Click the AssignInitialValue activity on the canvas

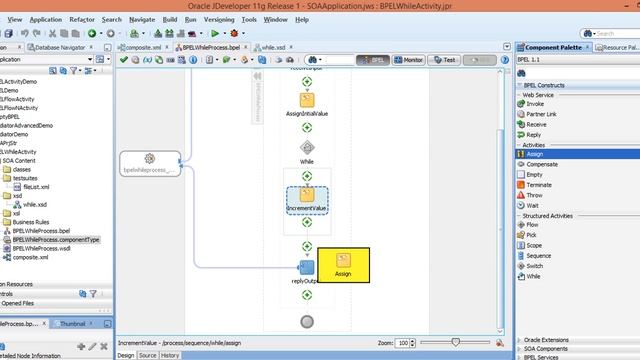(x=307, y=104)
